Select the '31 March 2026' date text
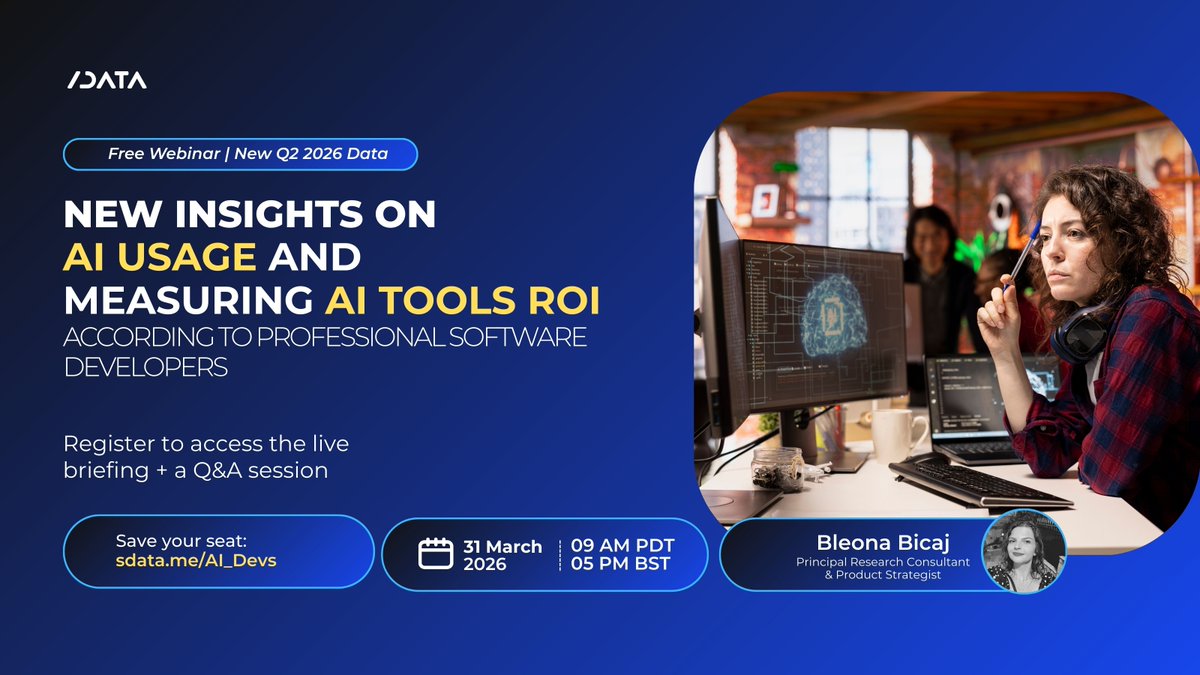The width and height of the screenshot is (1200, 675). (503, 555)
